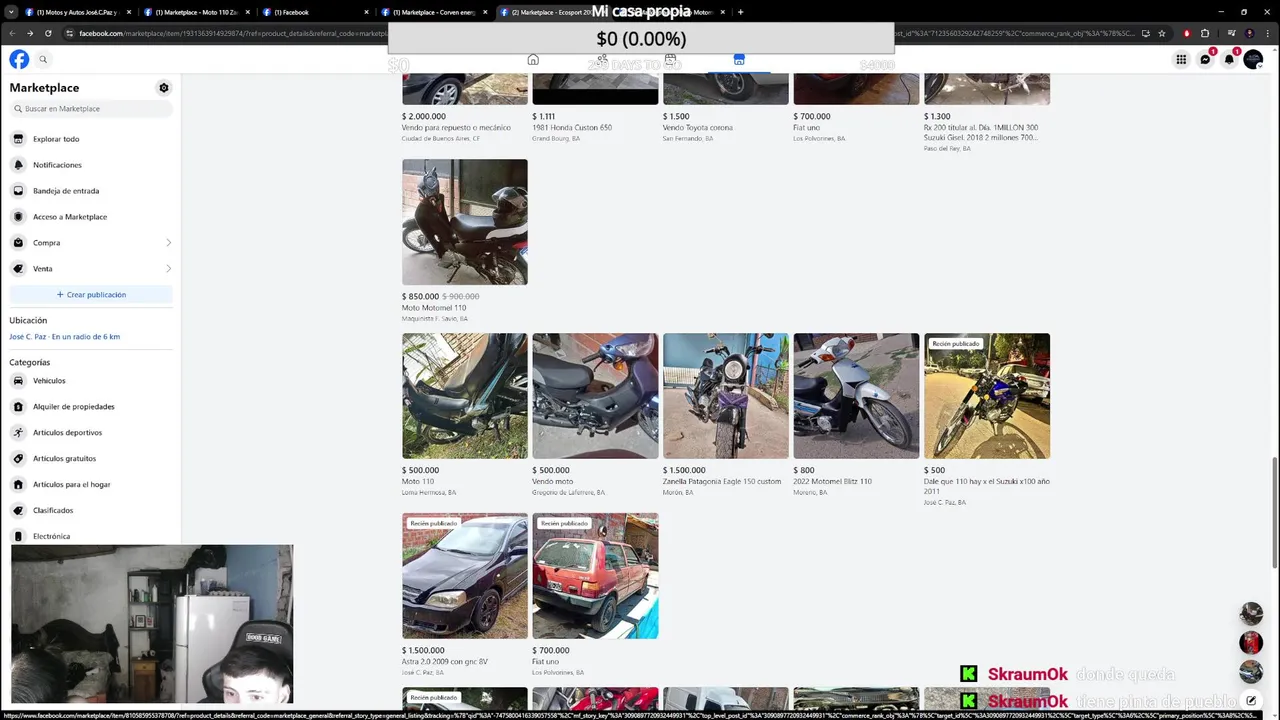Click Bandeja de entrada inbox icon
This screenshot has width=1280, height=720.
click(18, 191)
